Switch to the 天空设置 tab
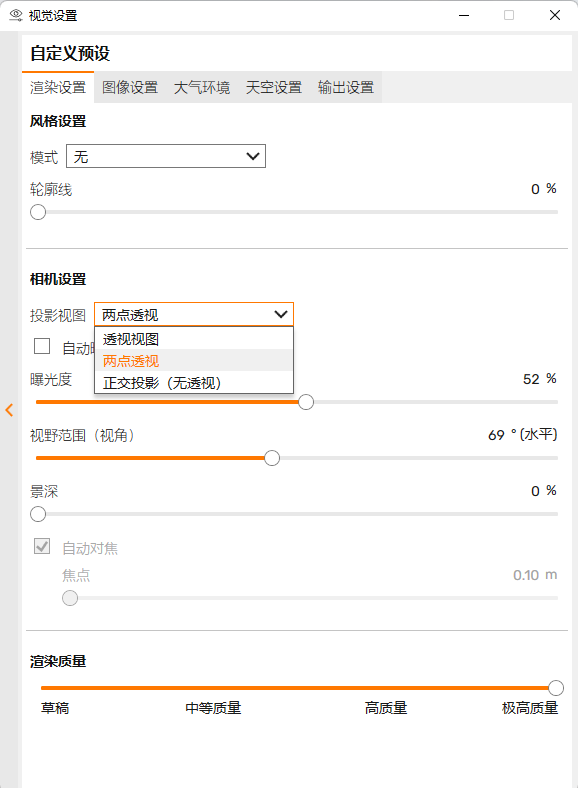578x788 pixels. coord(273,87)
